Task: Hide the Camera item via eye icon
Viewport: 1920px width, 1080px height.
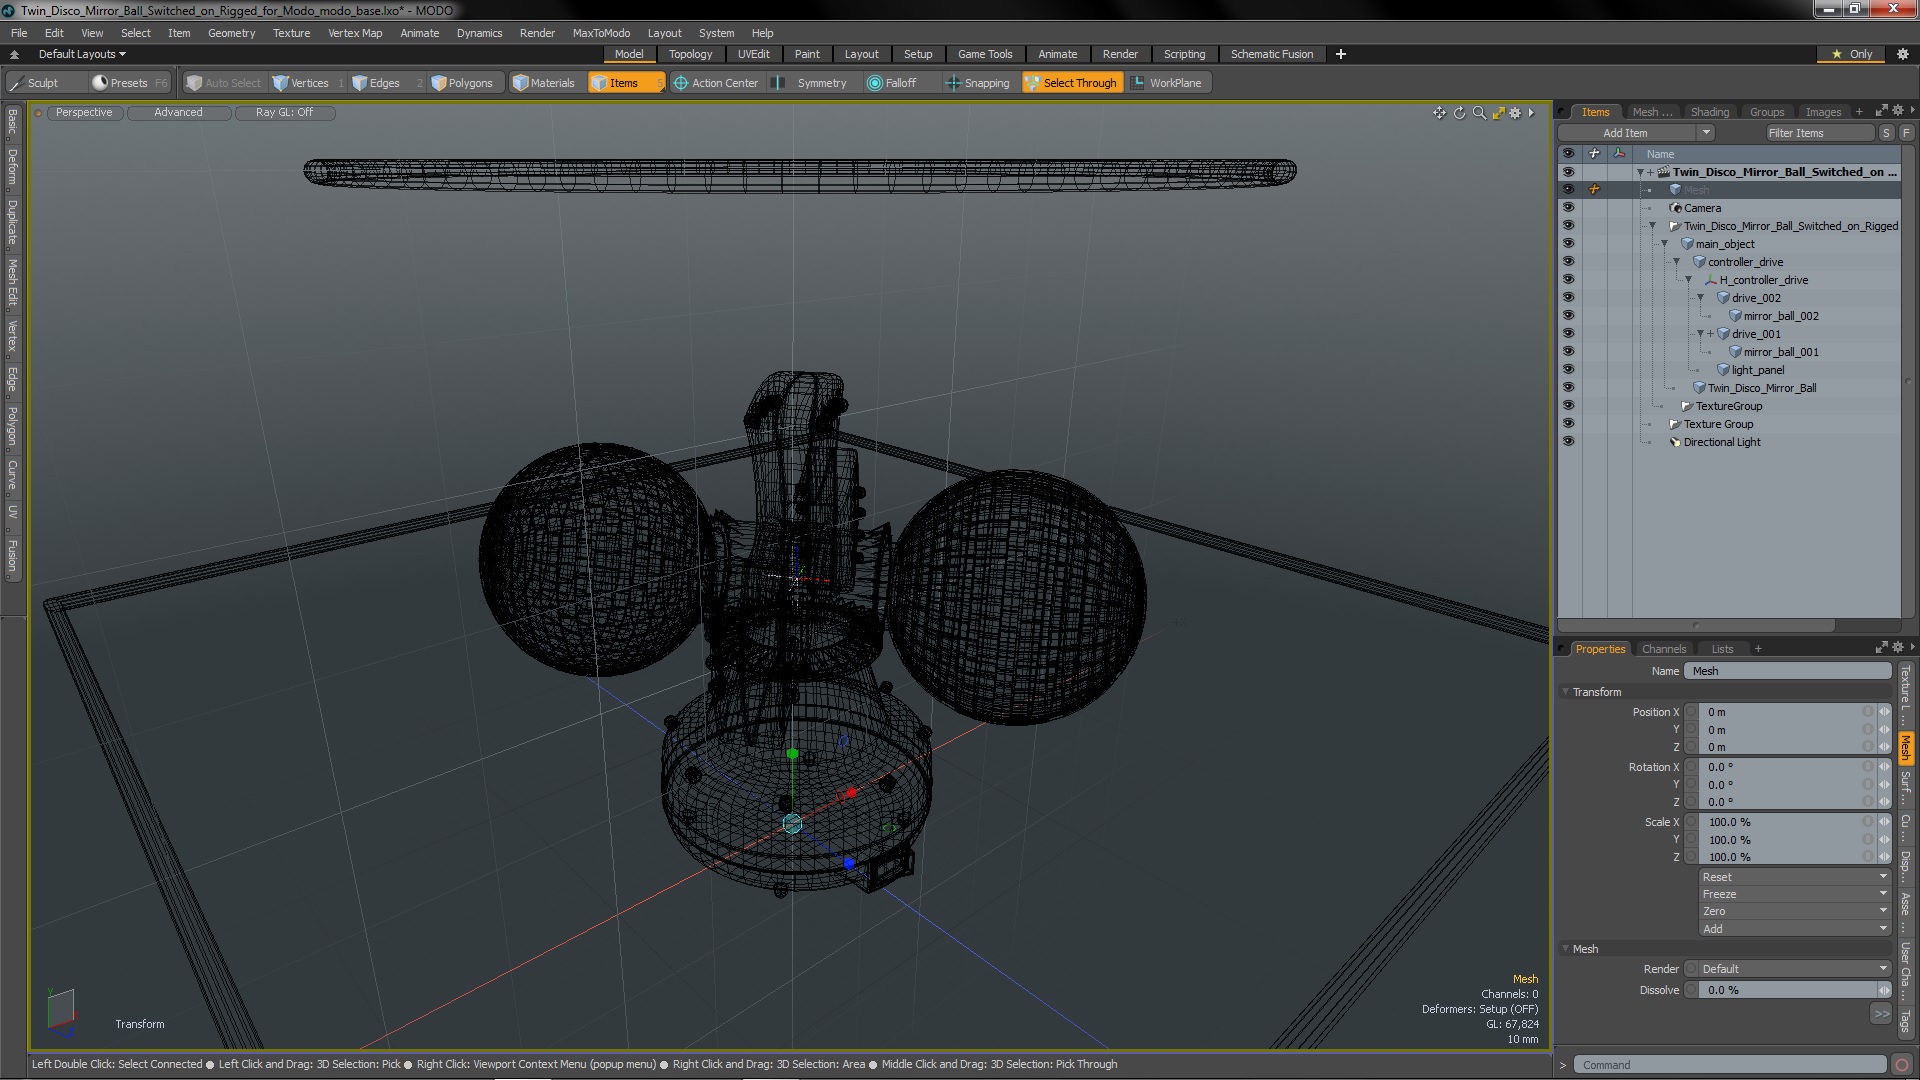Action: [1568, 208]
